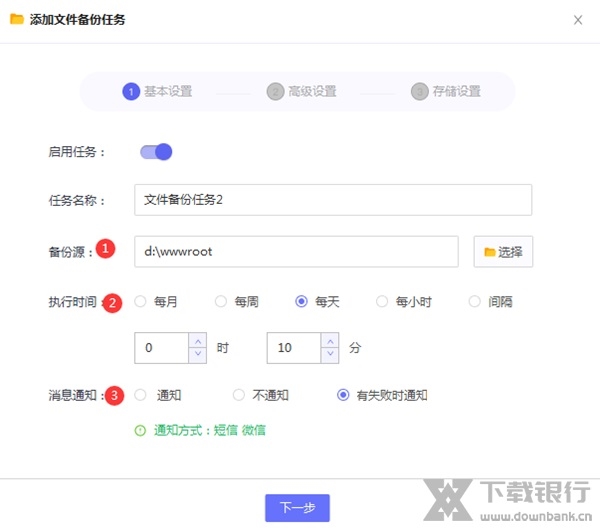Choose the 不通知 radio option
Image resolution: width=600 pixels, height=530 pixels.
[239, 395]
